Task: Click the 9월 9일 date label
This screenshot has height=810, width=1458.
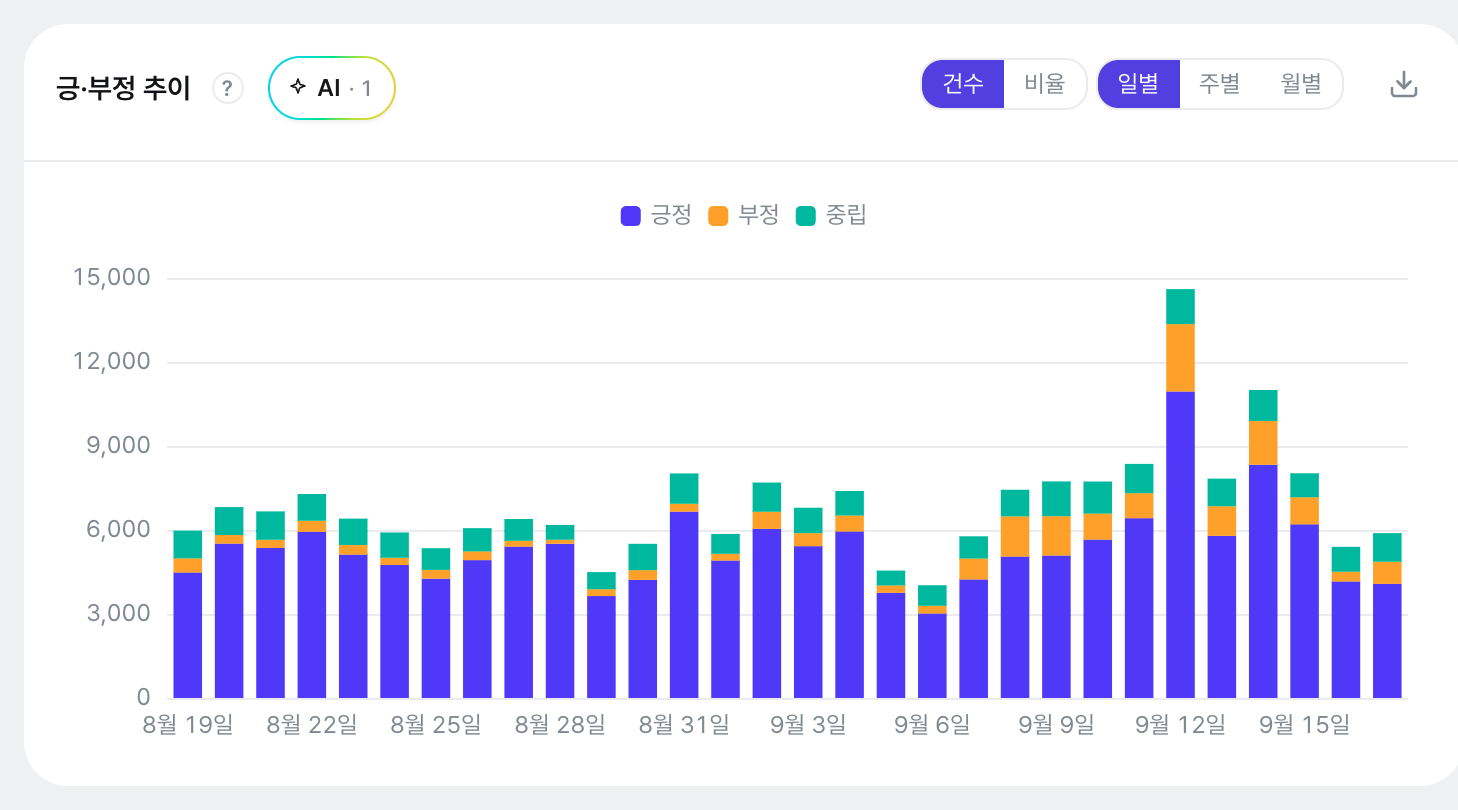Action: (1056, 725)
